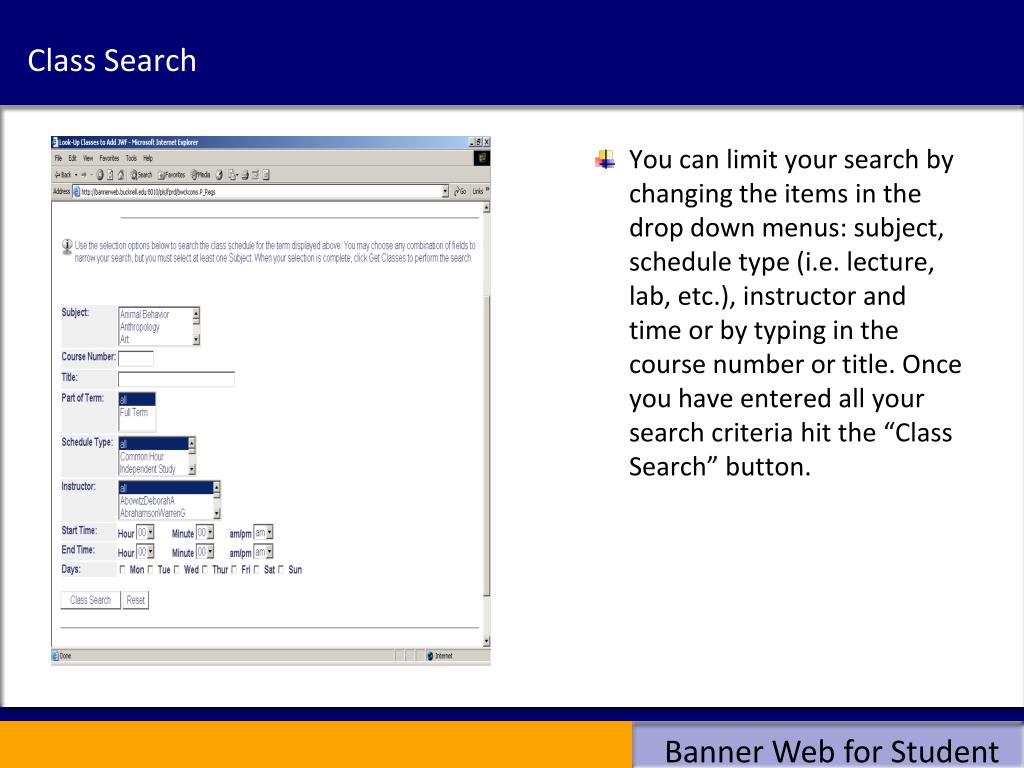The width and height of the screenshot is (1024, 768).
Task: Click the Edit page toolbar icon
Action: (x=255, y=174)
